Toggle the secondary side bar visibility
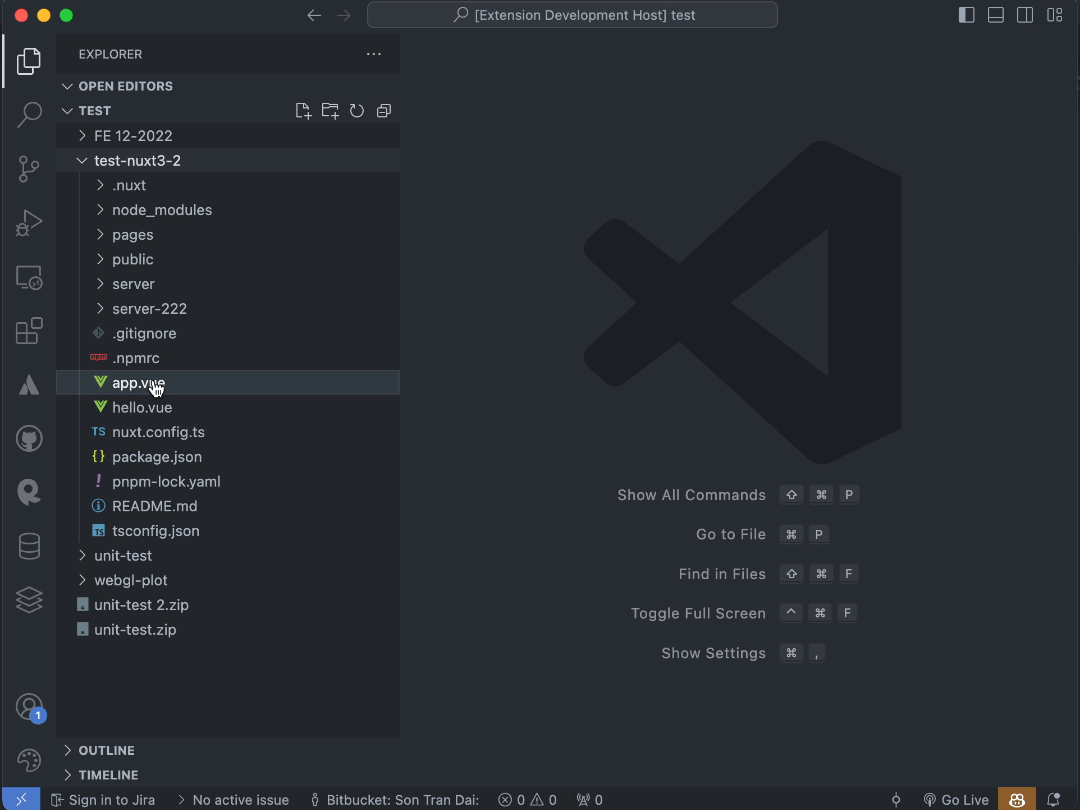 (x=1025, y=15)
